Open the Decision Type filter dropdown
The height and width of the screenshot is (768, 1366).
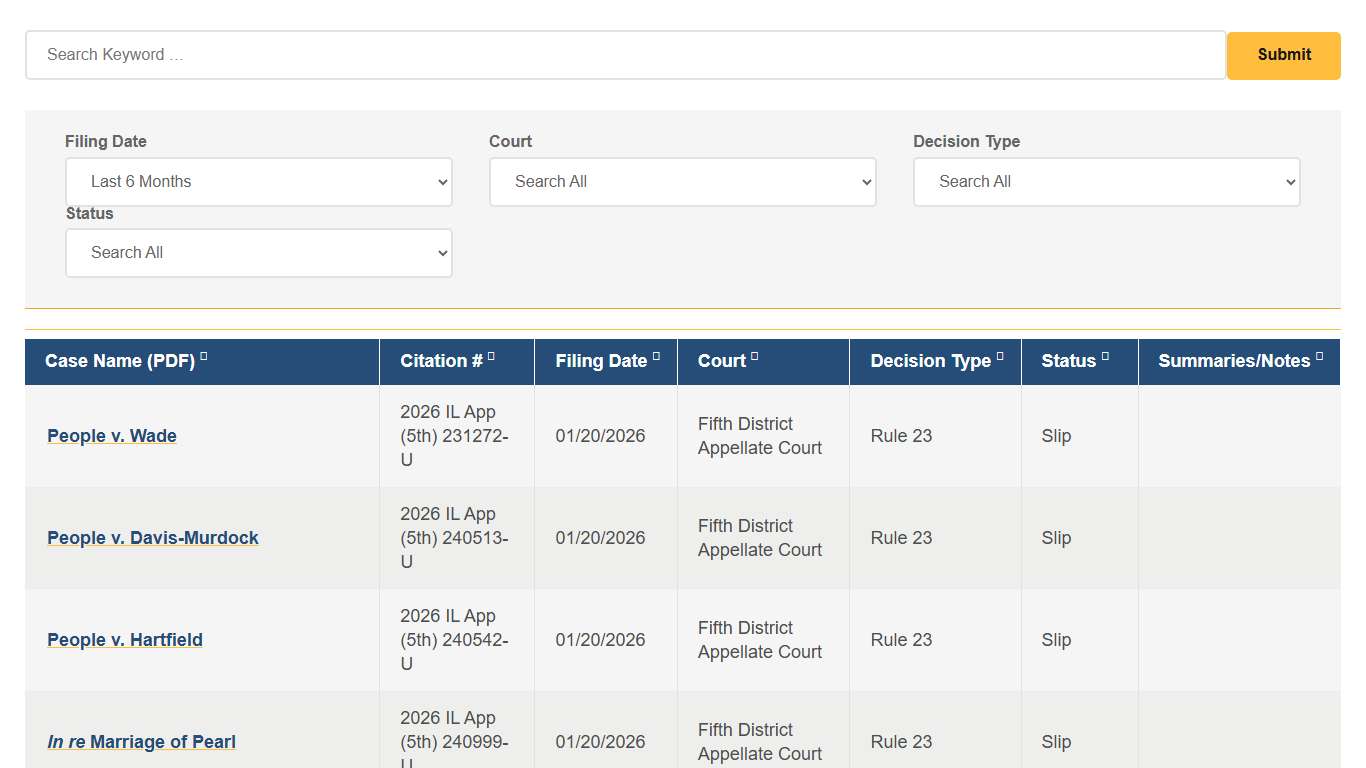point(1106,182)
